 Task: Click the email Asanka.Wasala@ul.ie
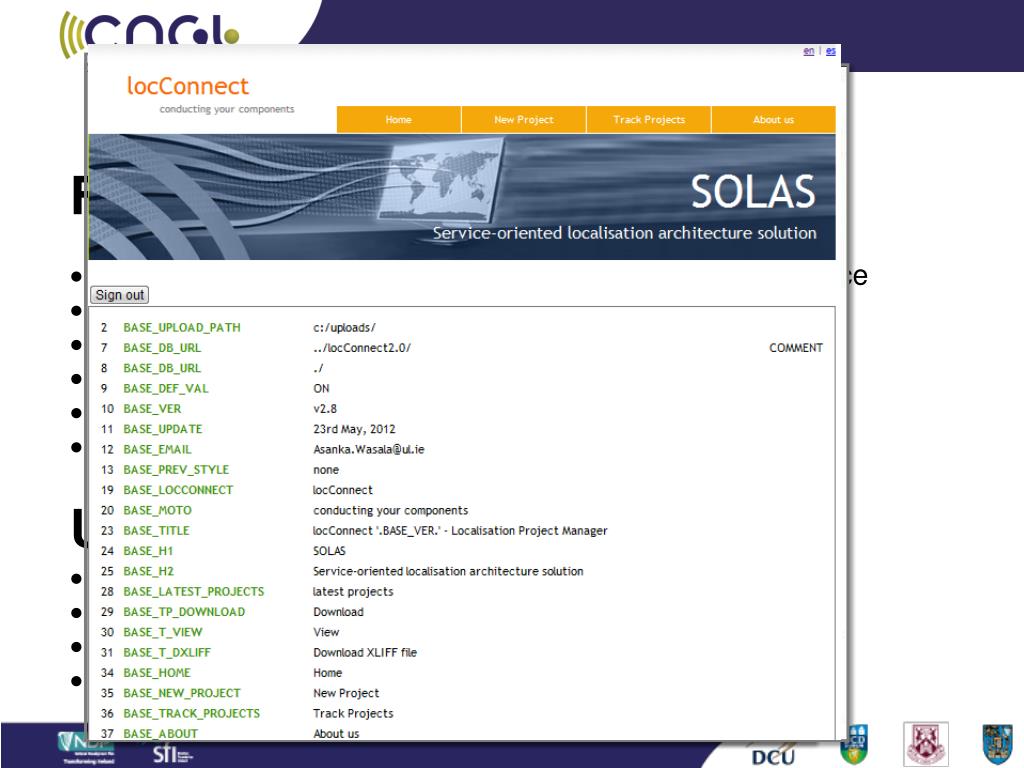(368, 449)
